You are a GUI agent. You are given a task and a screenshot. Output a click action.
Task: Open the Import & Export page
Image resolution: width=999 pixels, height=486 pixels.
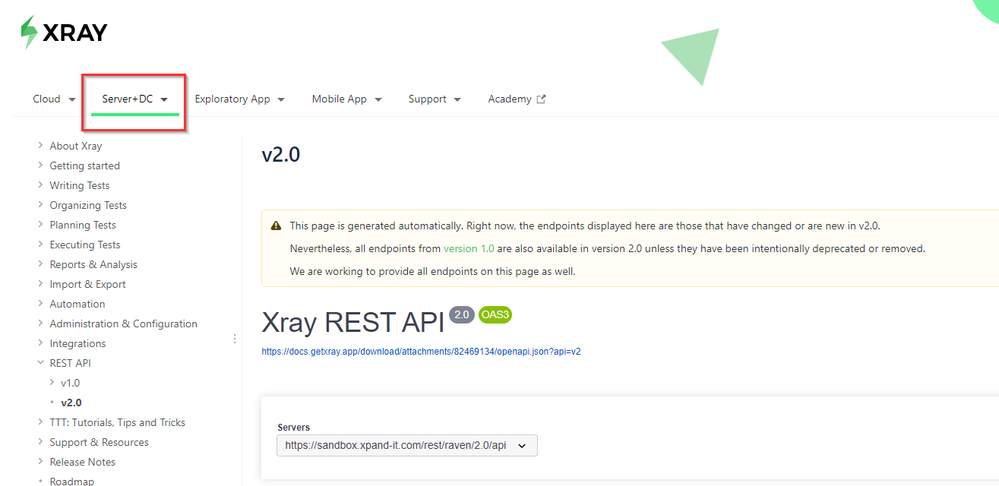[x=88, y=284]
